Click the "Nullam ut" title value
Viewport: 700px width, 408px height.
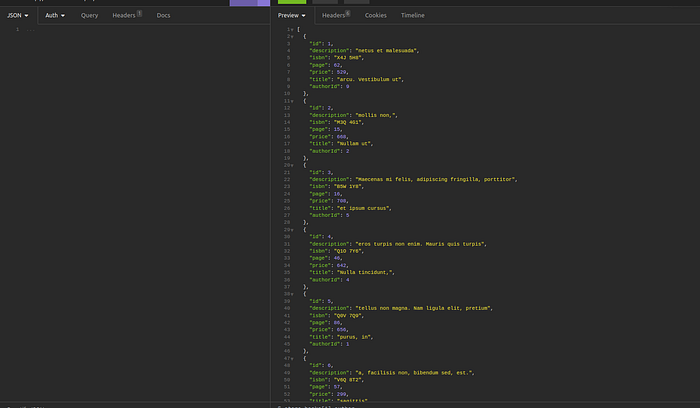coord(354,144)
